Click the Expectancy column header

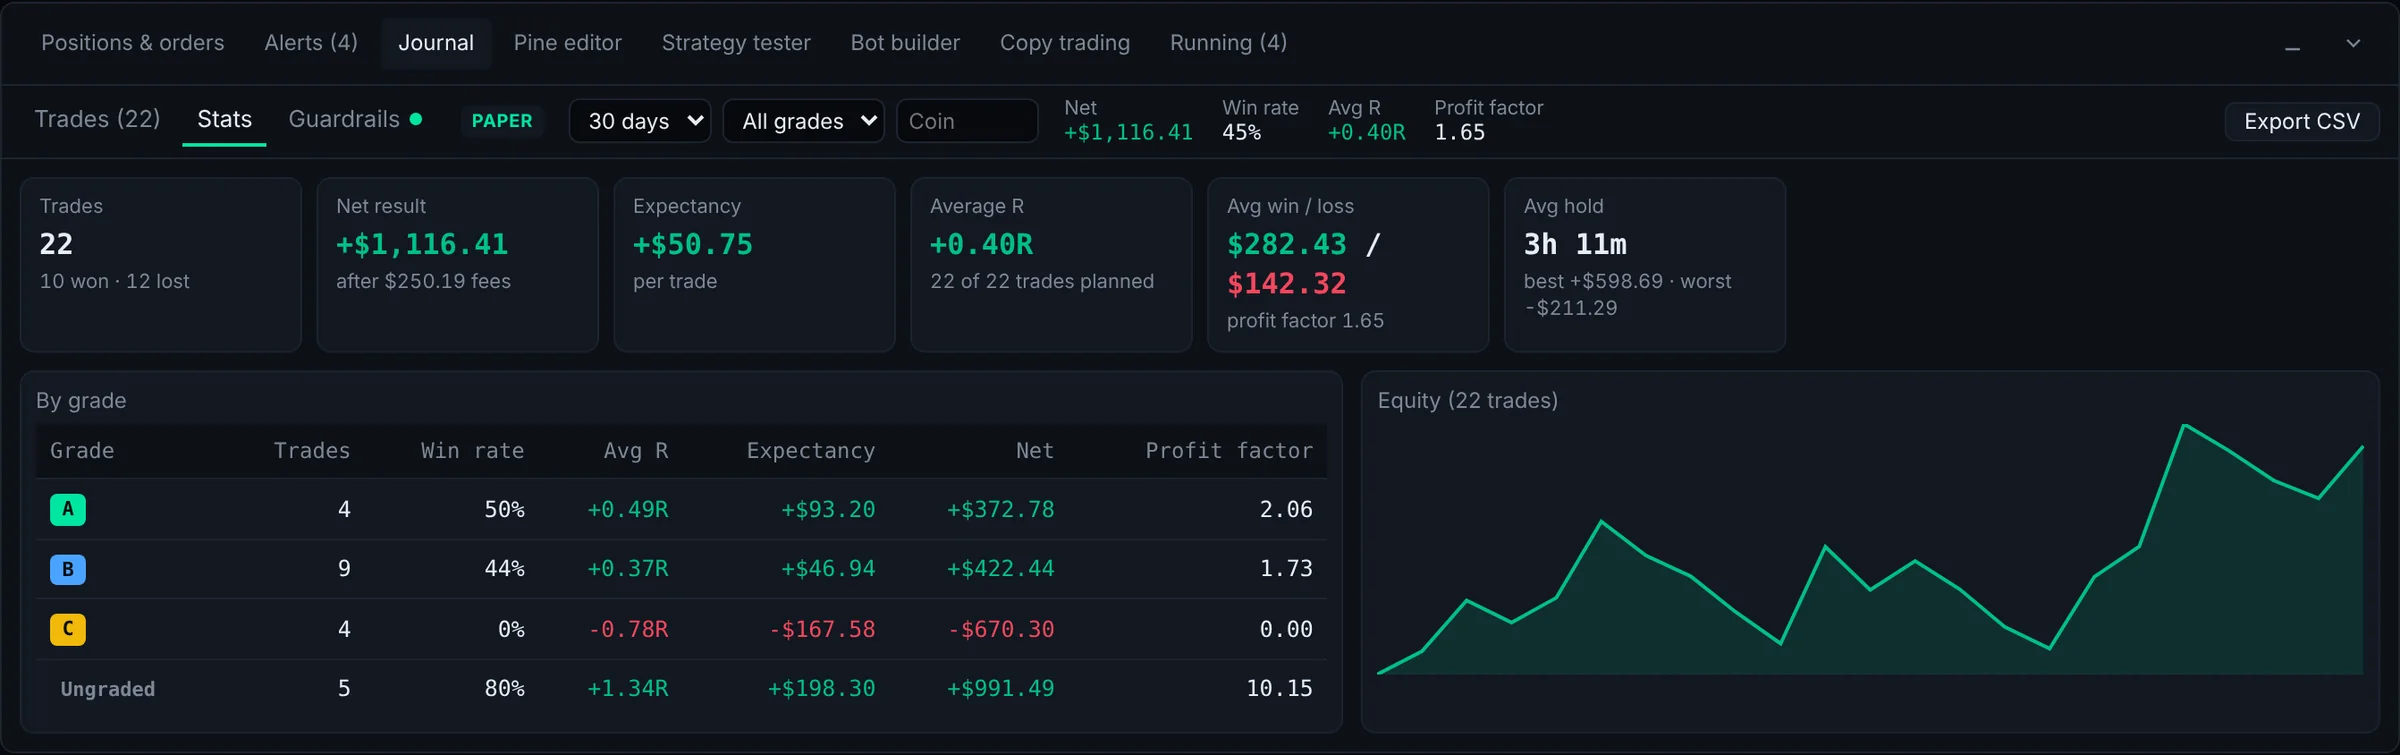[x=811, y=451]
